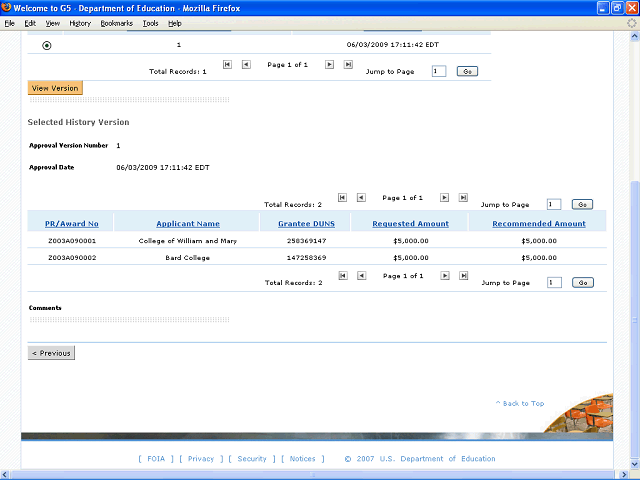Viewport: 640px width, 480px height.
Task: Click College of William and Mary cell
Action: (188, 241)
